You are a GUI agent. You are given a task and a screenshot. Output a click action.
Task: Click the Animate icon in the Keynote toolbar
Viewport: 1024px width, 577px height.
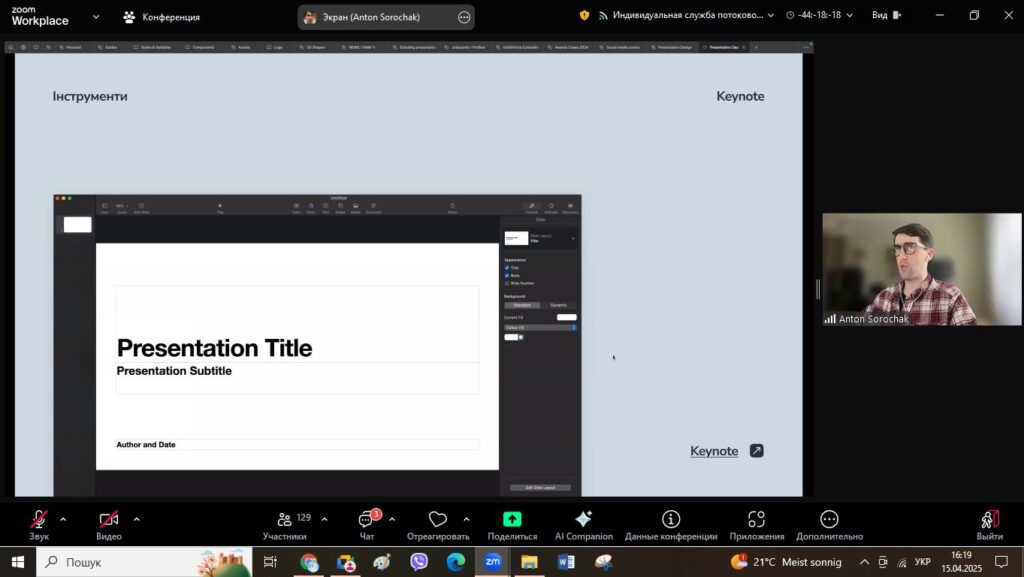[551, 208]
